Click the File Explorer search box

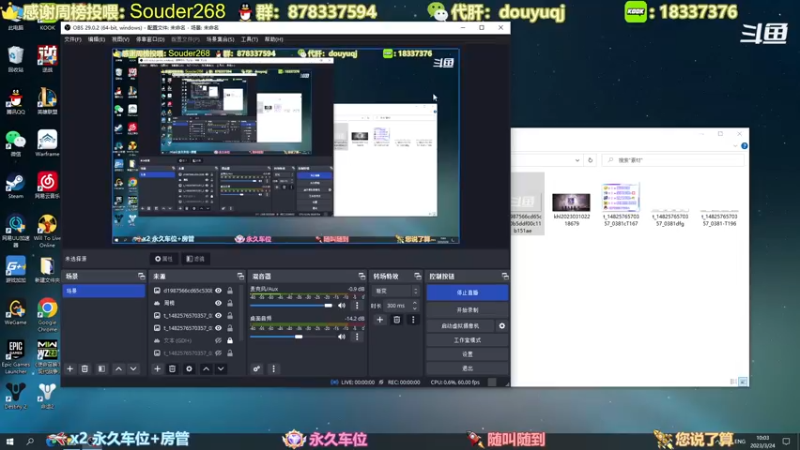coord(672,160)
